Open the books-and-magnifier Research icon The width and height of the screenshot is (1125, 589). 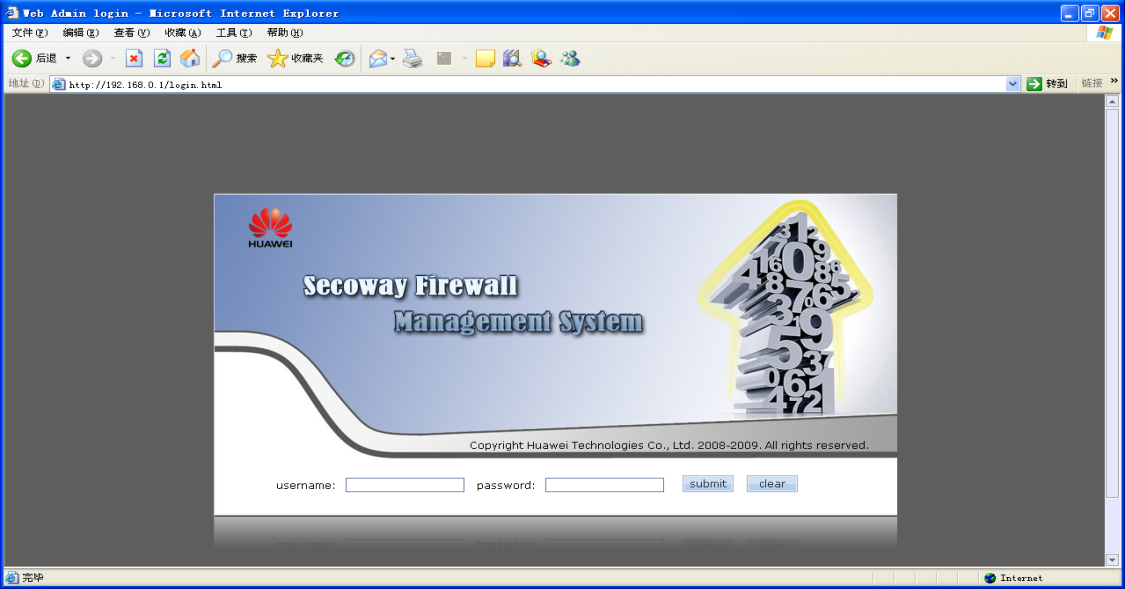(x=512, y=58)
